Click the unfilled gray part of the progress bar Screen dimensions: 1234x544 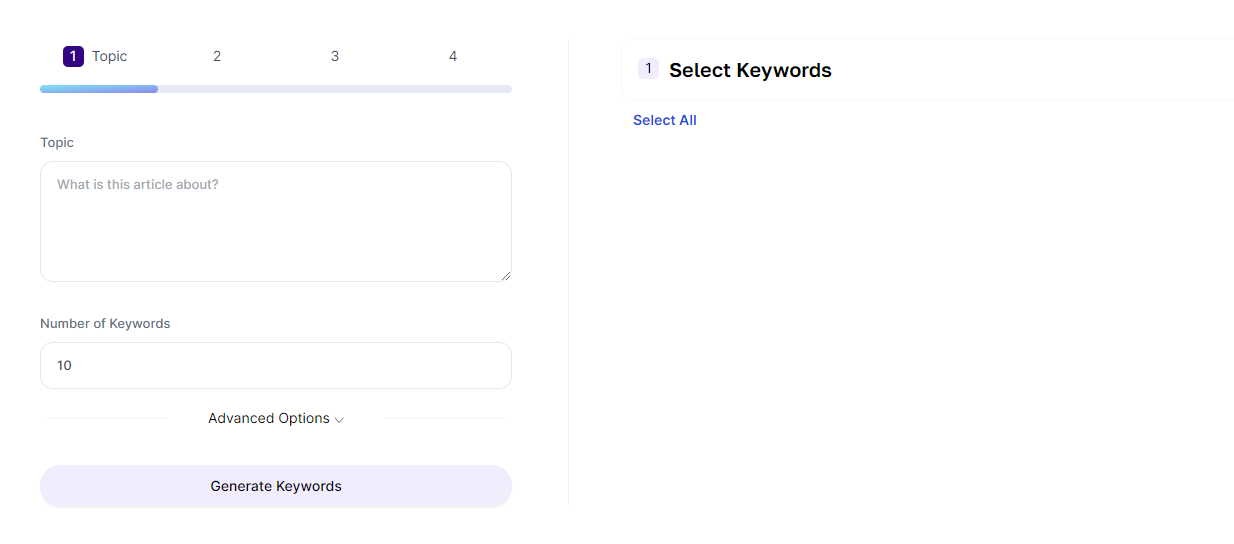point(335,89)
